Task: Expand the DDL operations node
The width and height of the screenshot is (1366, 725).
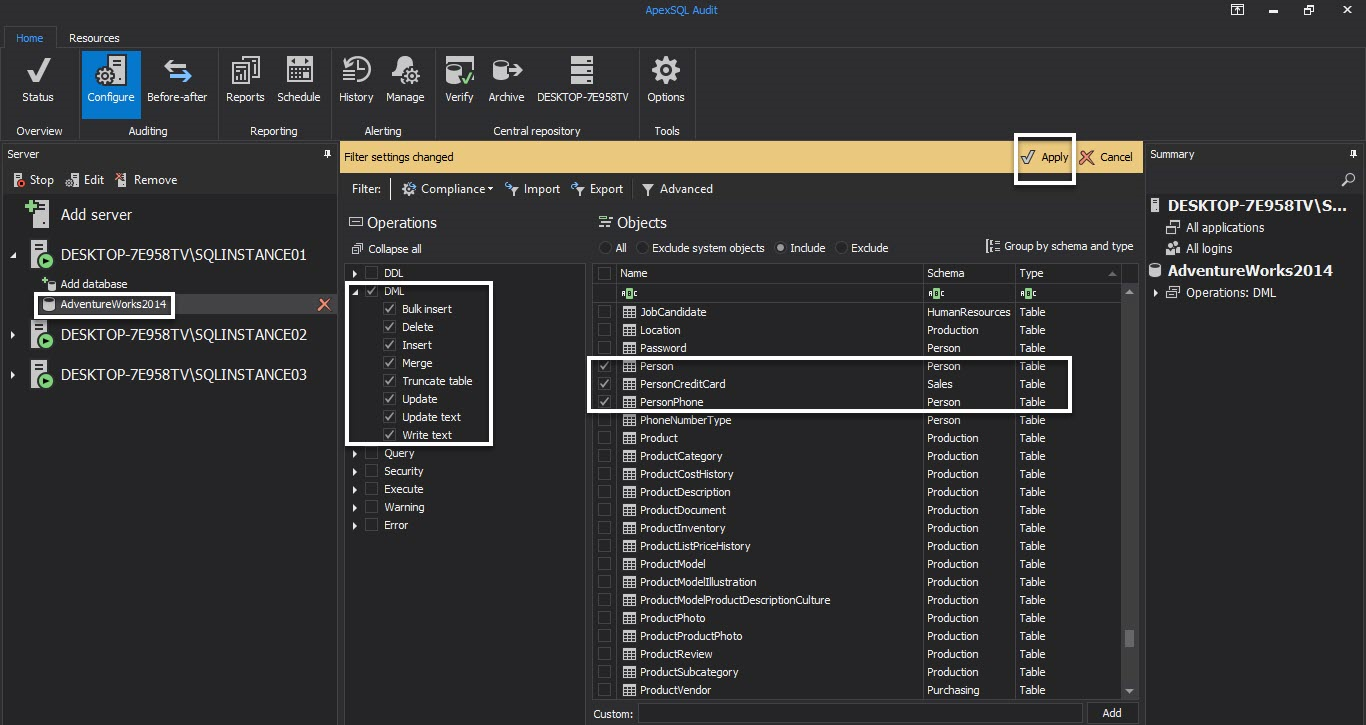Action: coord(355,273)
